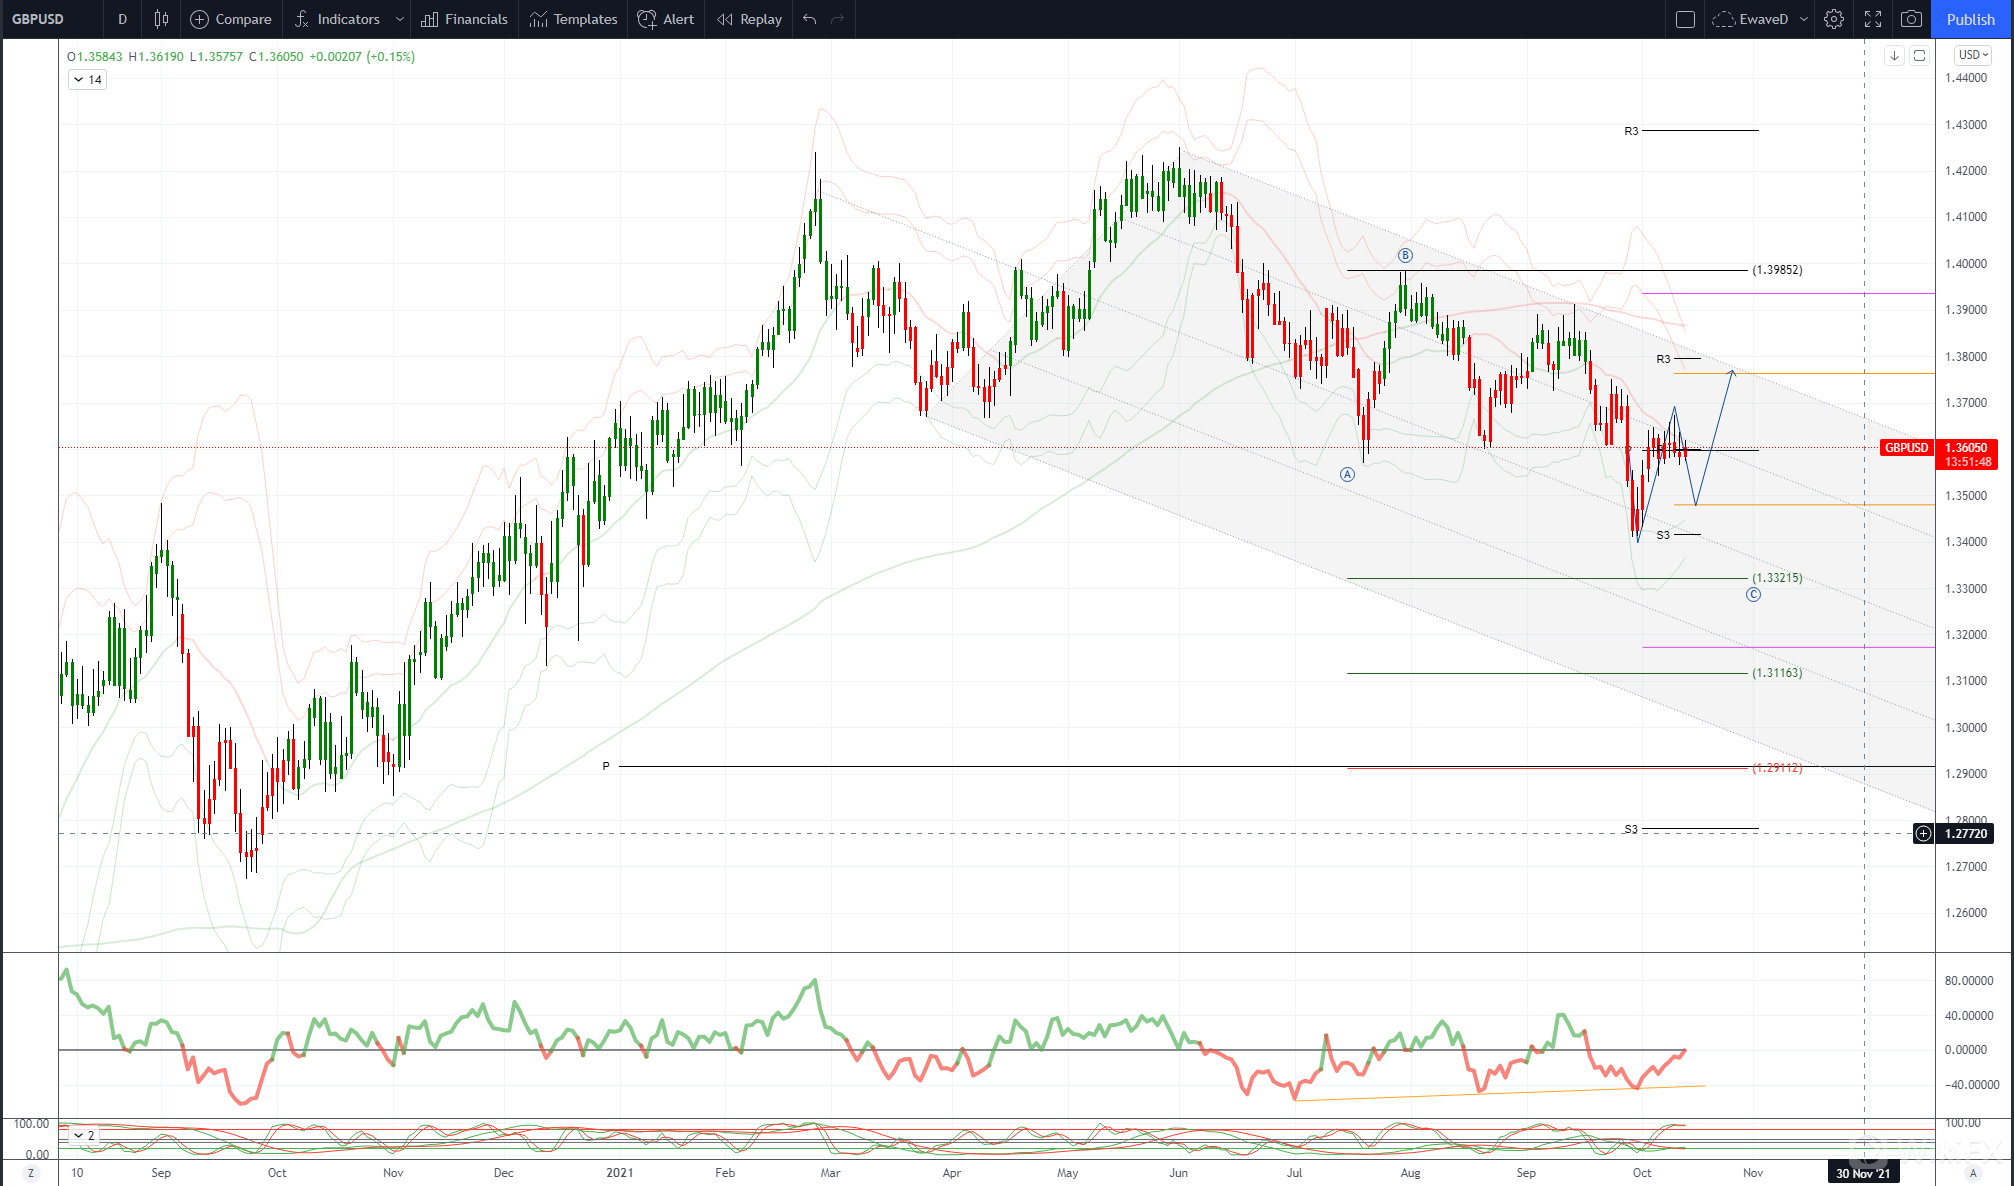The image size is (2014, 1186).
Task: Click the Undo arrow icon
Action: [809, 19]
